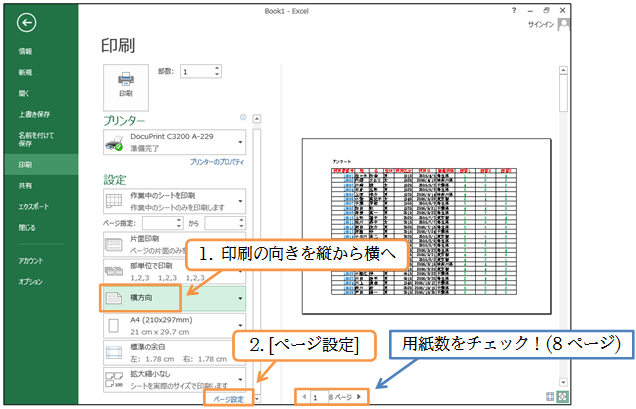Open Help with the question mark icon
This screenshot has height=409, width=636.
tap(514, 8)
